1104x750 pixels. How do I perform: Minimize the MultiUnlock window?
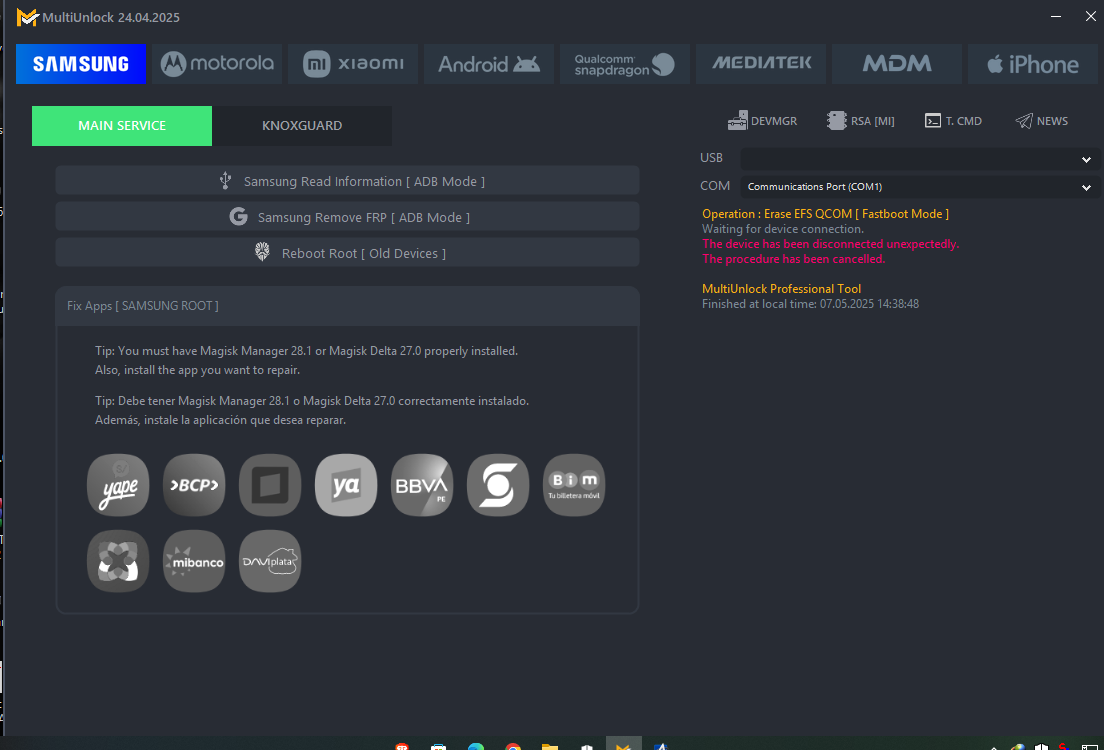click(x=1055, y=16)
